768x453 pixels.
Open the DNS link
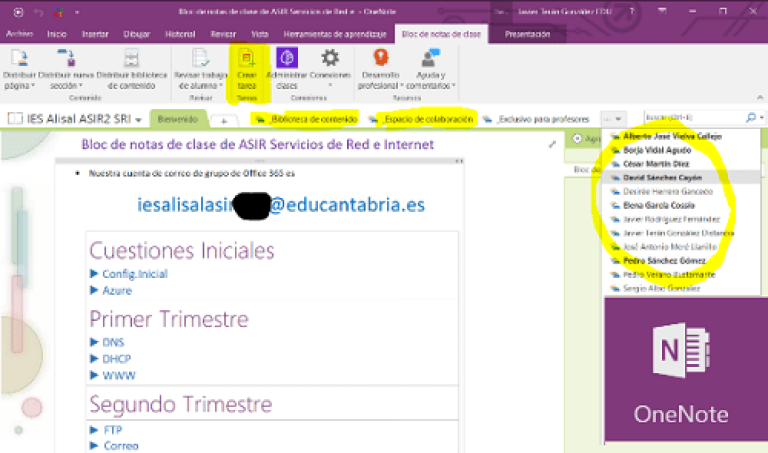(x=113, y=342)
